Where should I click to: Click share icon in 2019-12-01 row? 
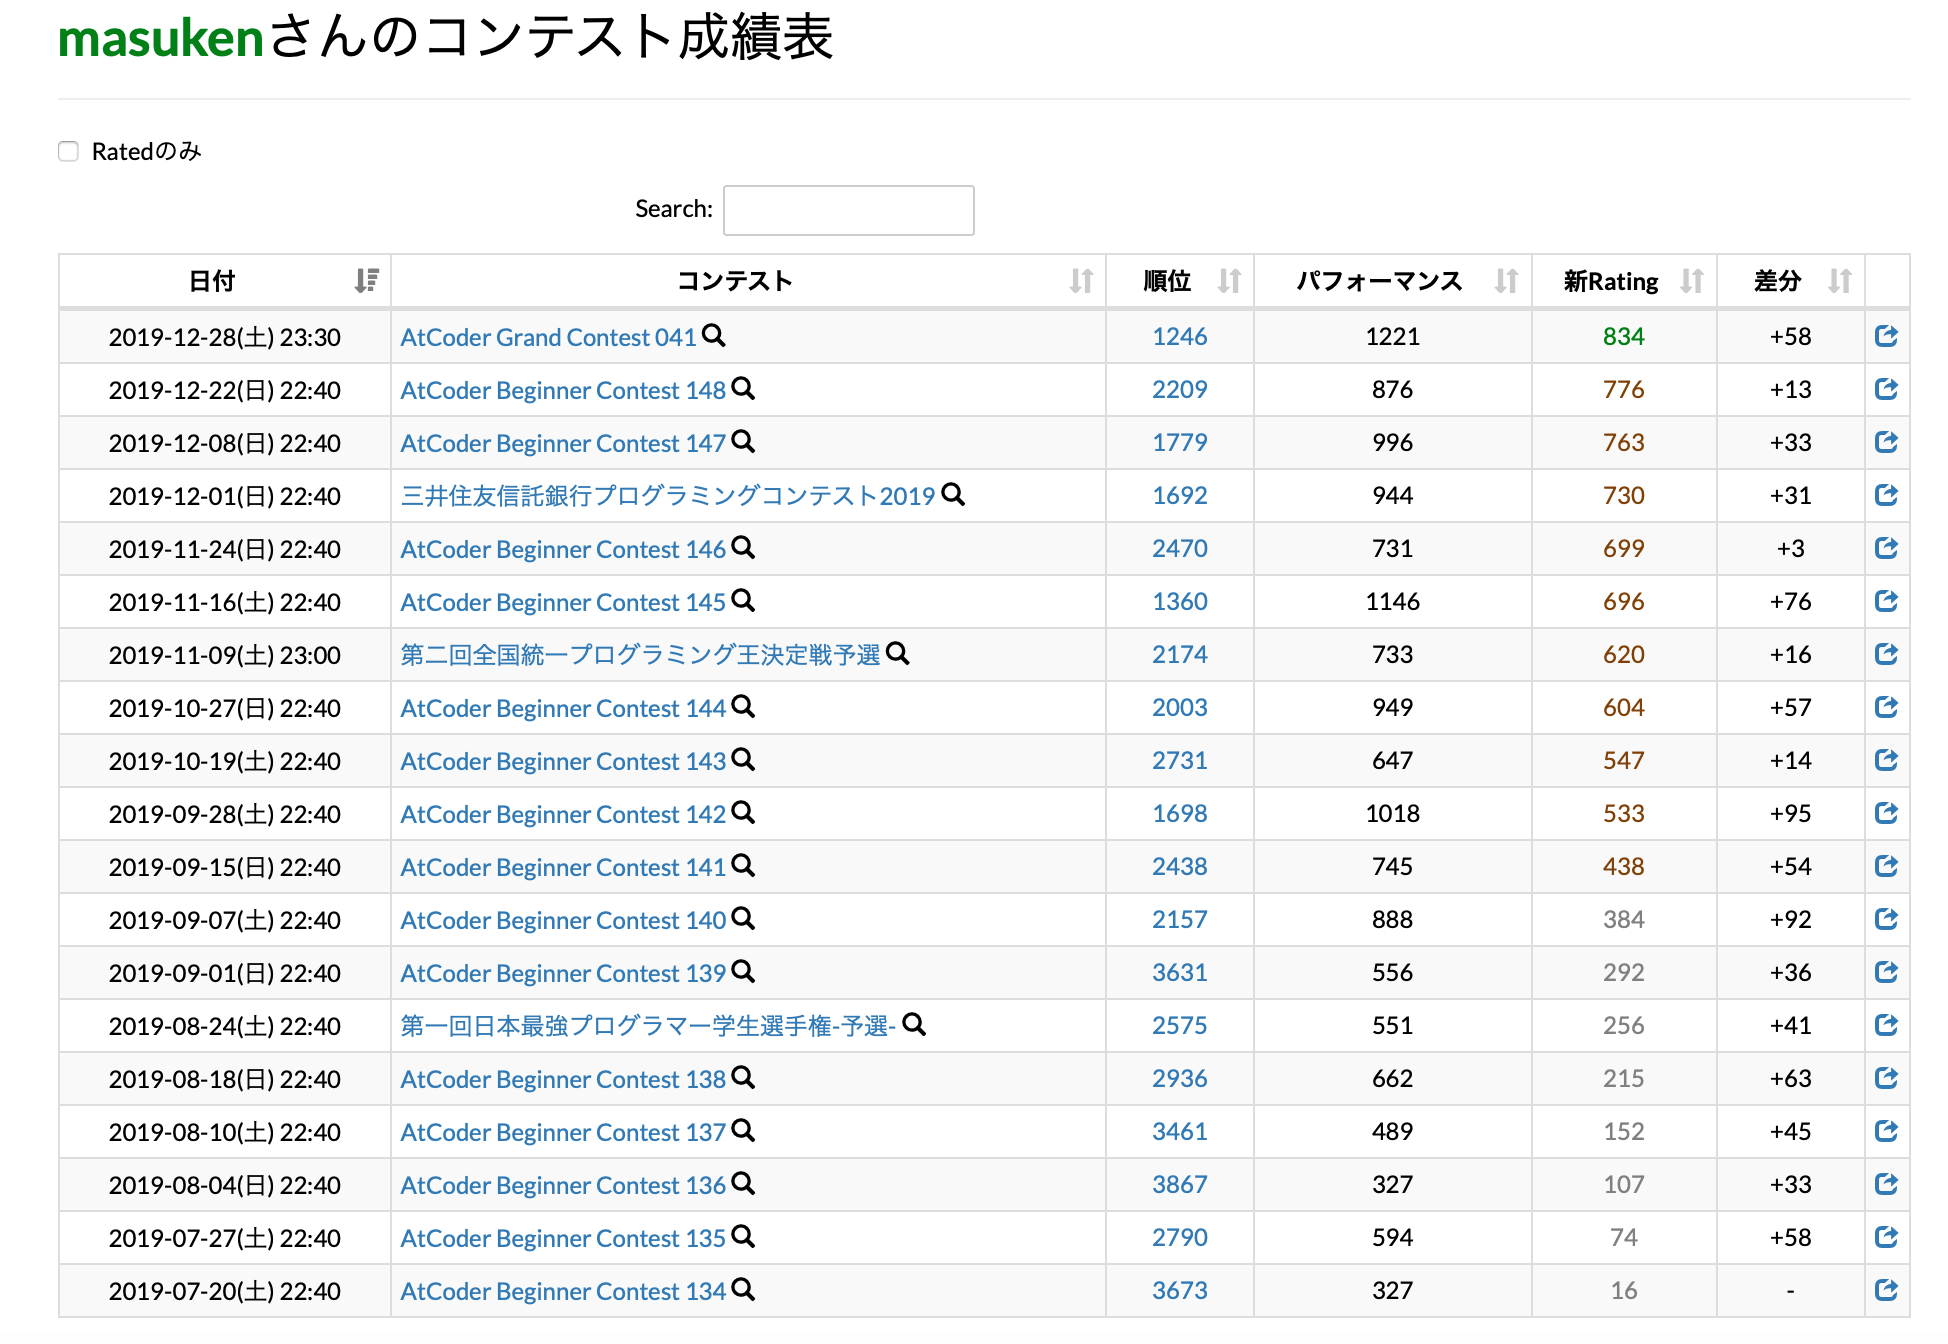(x=1887, y=495)
